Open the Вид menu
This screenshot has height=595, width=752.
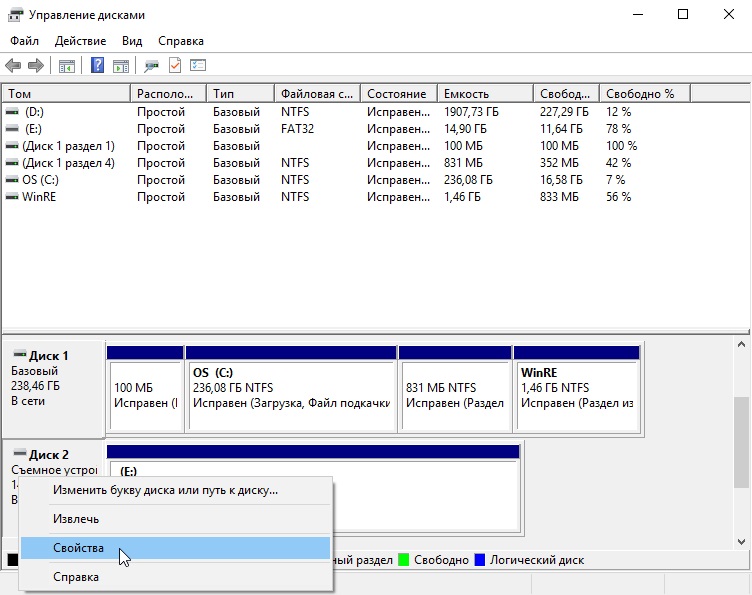point(132,41)
